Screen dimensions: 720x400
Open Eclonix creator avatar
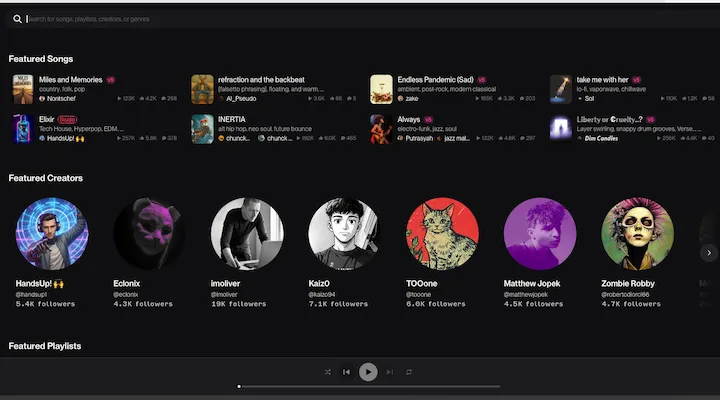[x=150, y=234]
